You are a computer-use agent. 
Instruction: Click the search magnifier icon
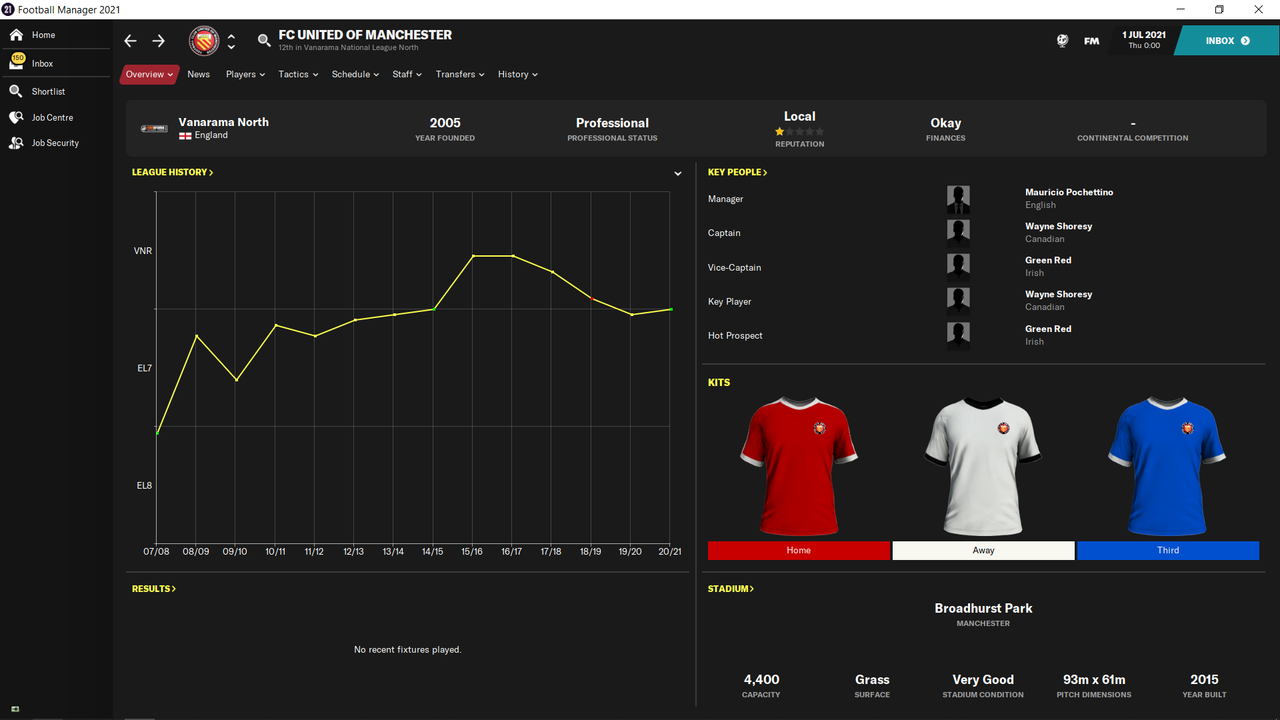[x=264, y=41]
